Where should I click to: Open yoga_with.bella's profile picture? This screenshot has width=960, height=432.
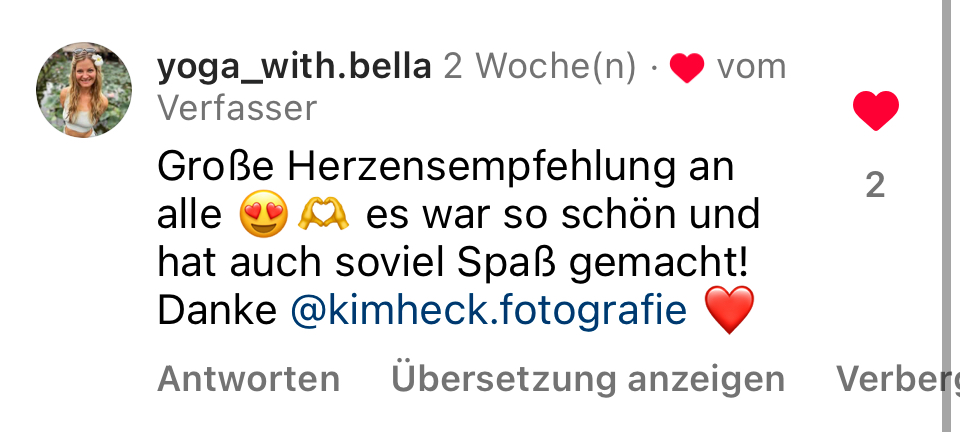pyautogui.click(x=84, y=90)
